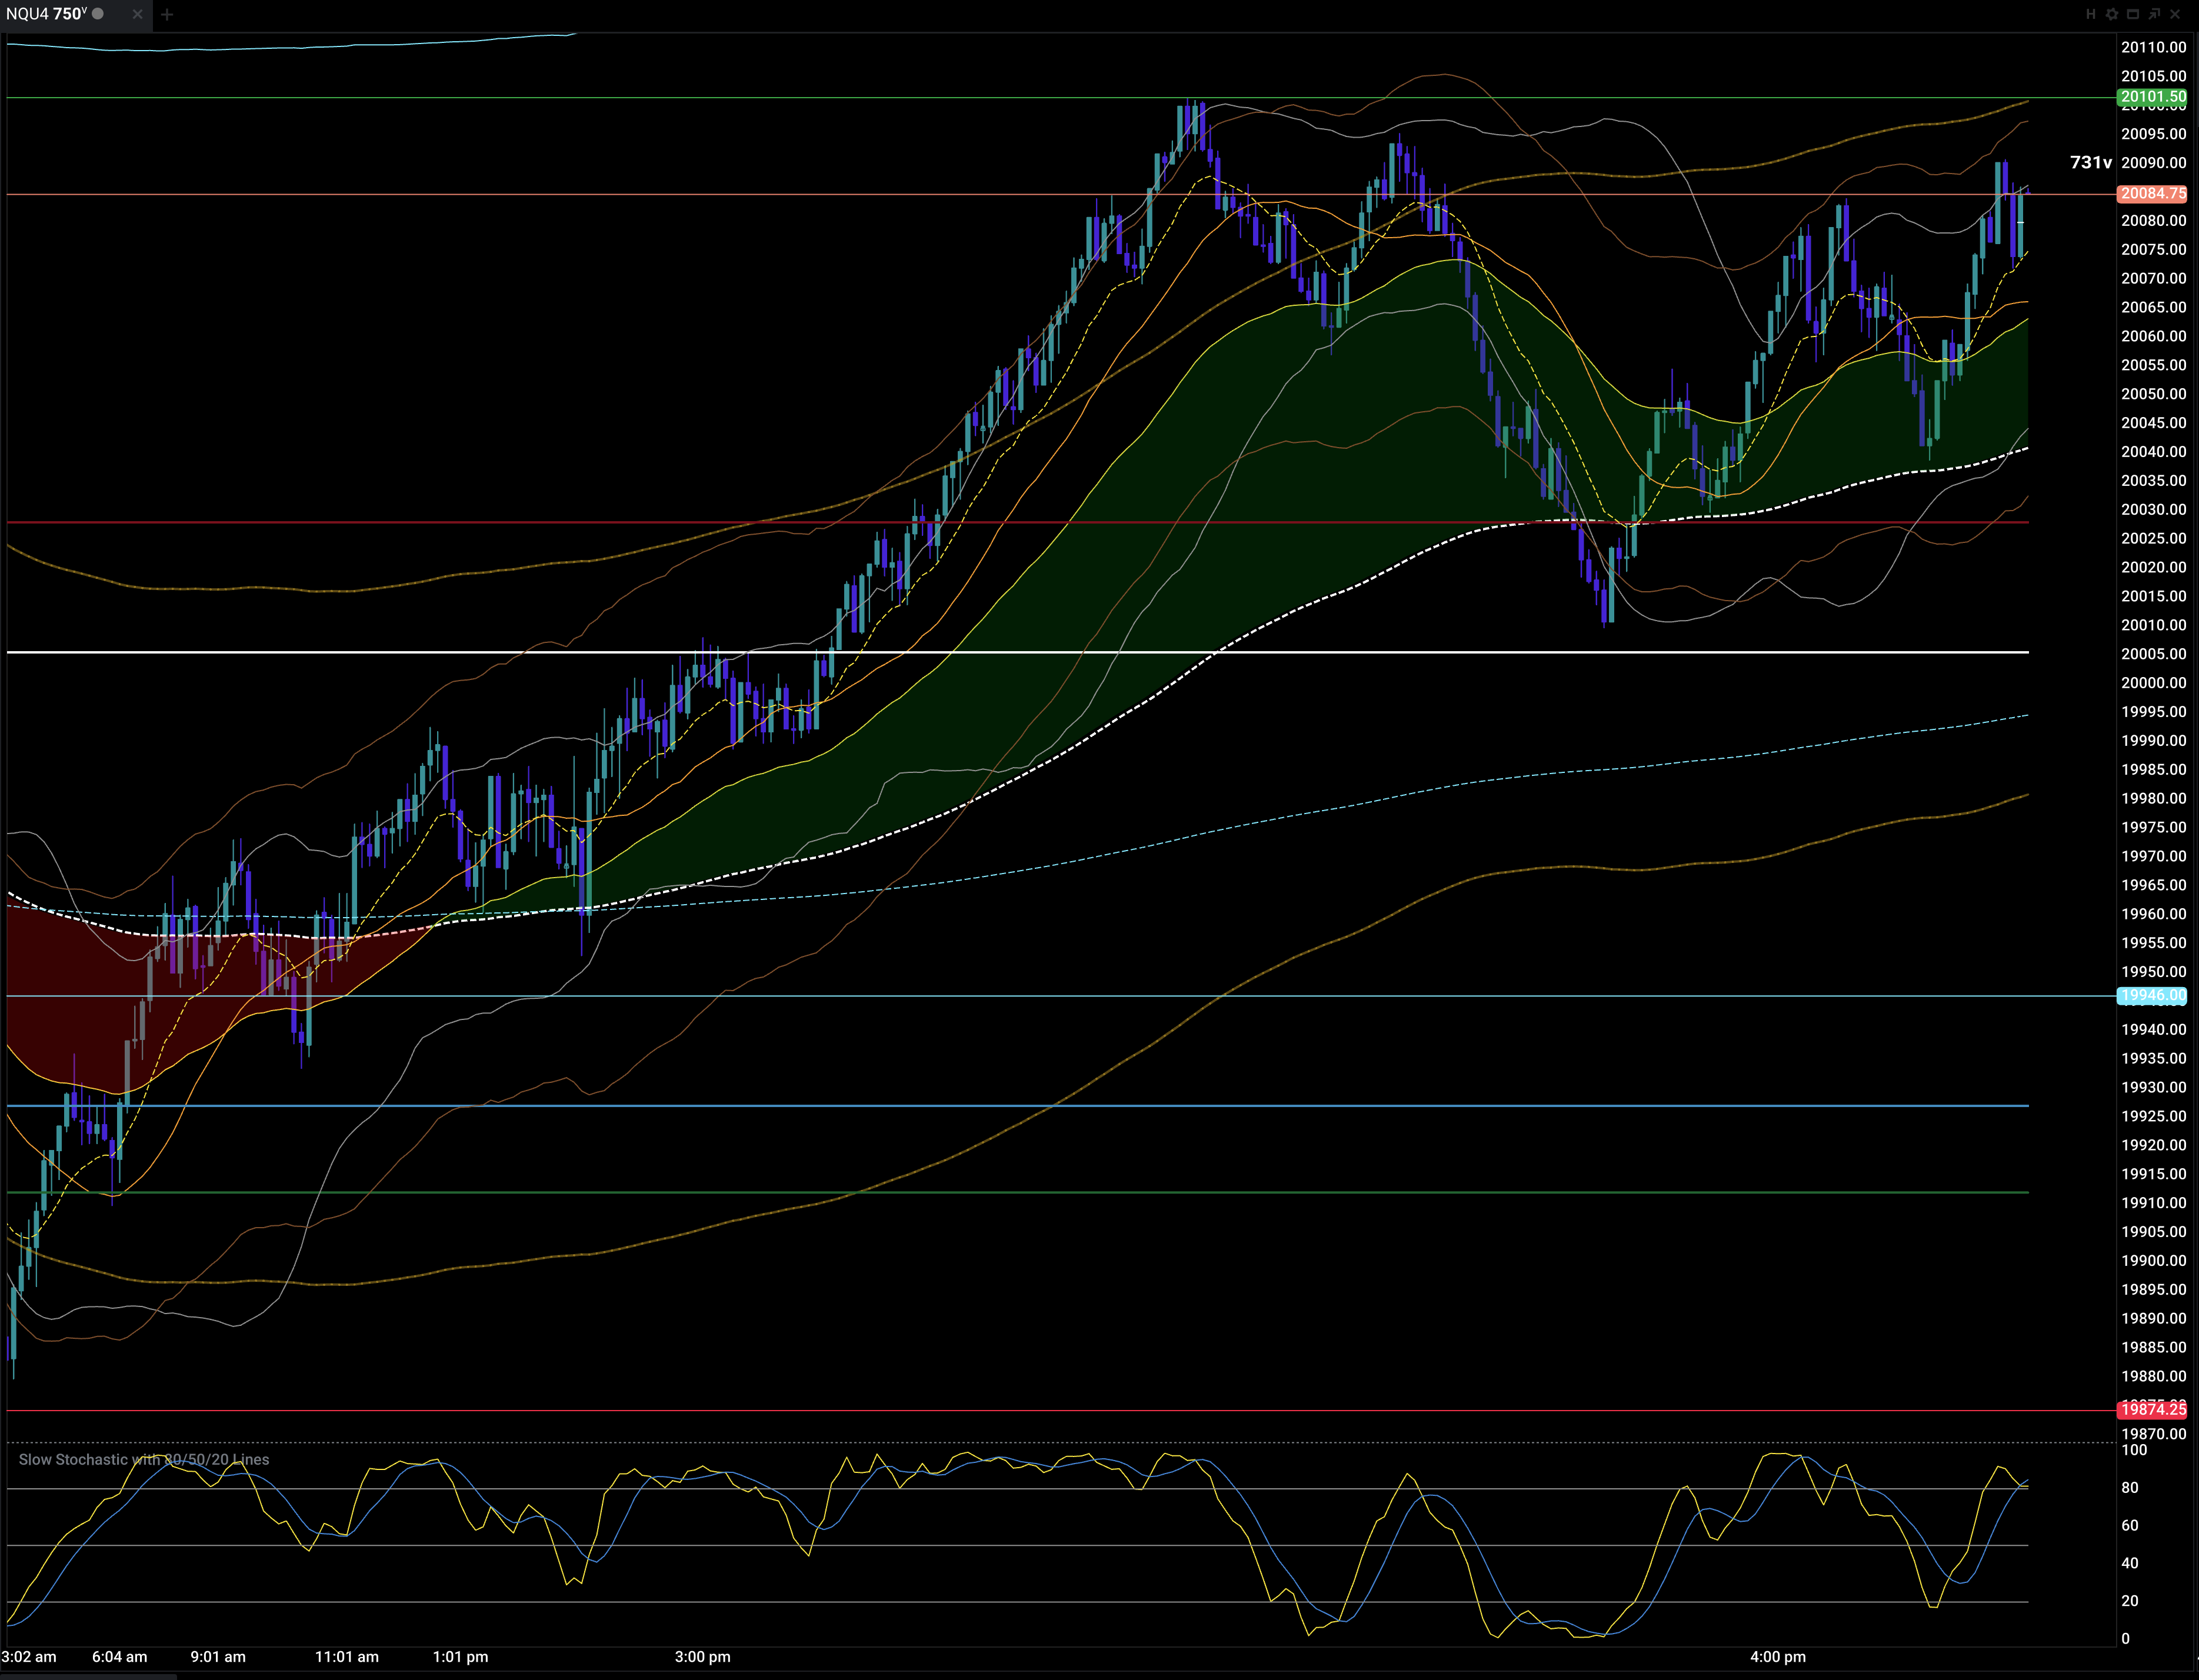Click the grey link dot on the tab
Image resolution: width=2199 pixels, height=1680 pixels.
pyautogui.click(x=98, y=14)
